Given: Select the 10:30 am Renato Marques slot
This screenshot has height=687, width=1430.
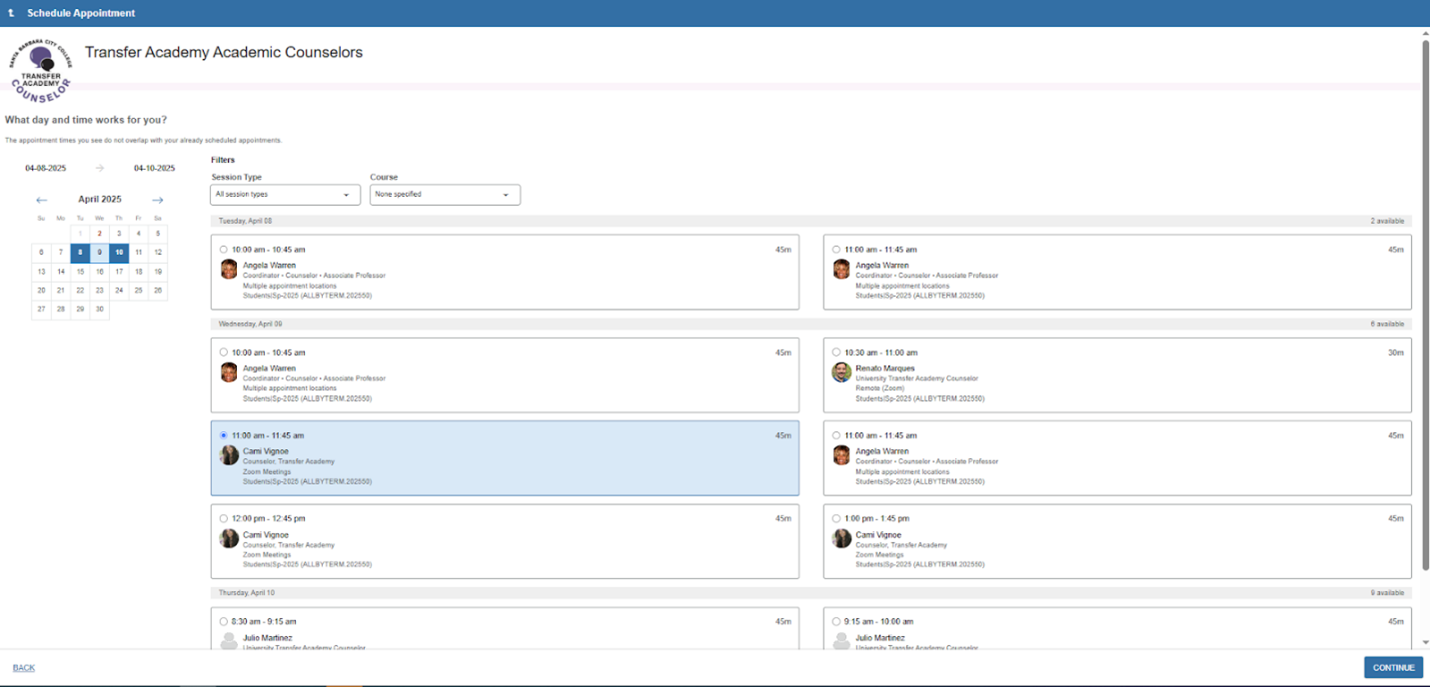Looking at the screenshot, I should click(x=835, y=352).
